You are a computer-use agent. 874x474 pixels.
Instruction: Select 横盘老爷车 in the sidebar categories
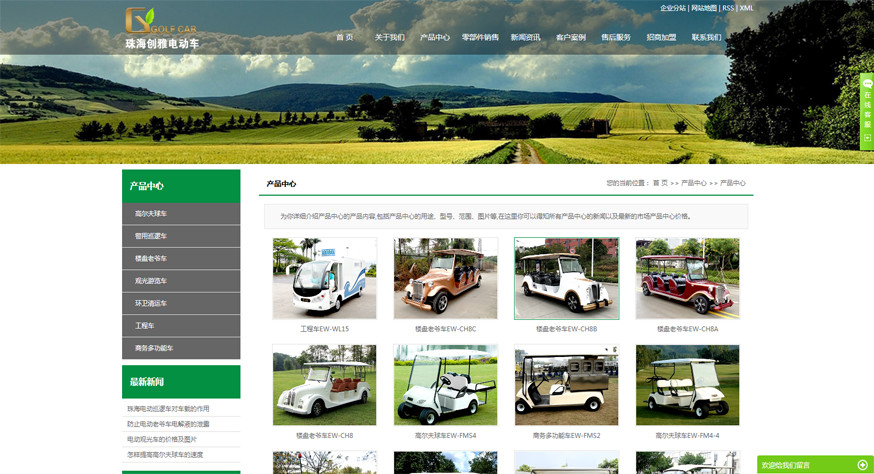pos(181,258)
